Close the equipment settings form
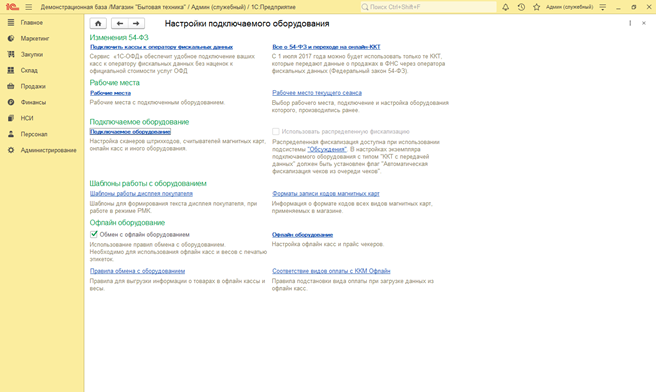Screen dimensions: 656x392 click(x=644, y=23)
